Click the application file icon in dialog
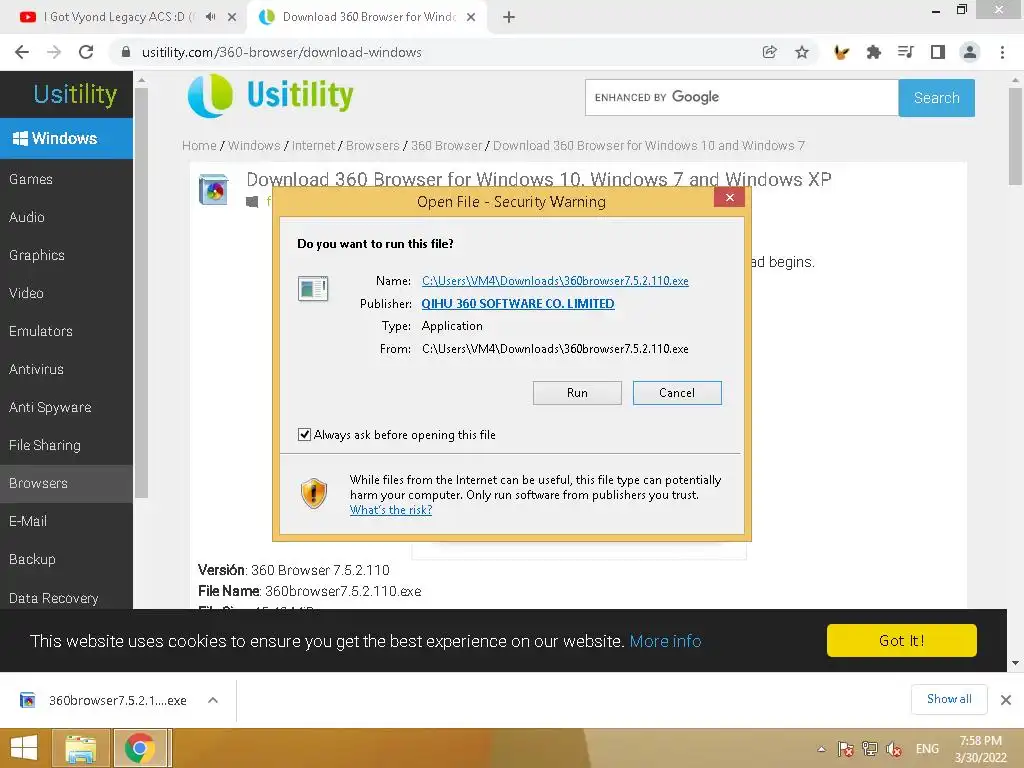 [x=313, y=288]
